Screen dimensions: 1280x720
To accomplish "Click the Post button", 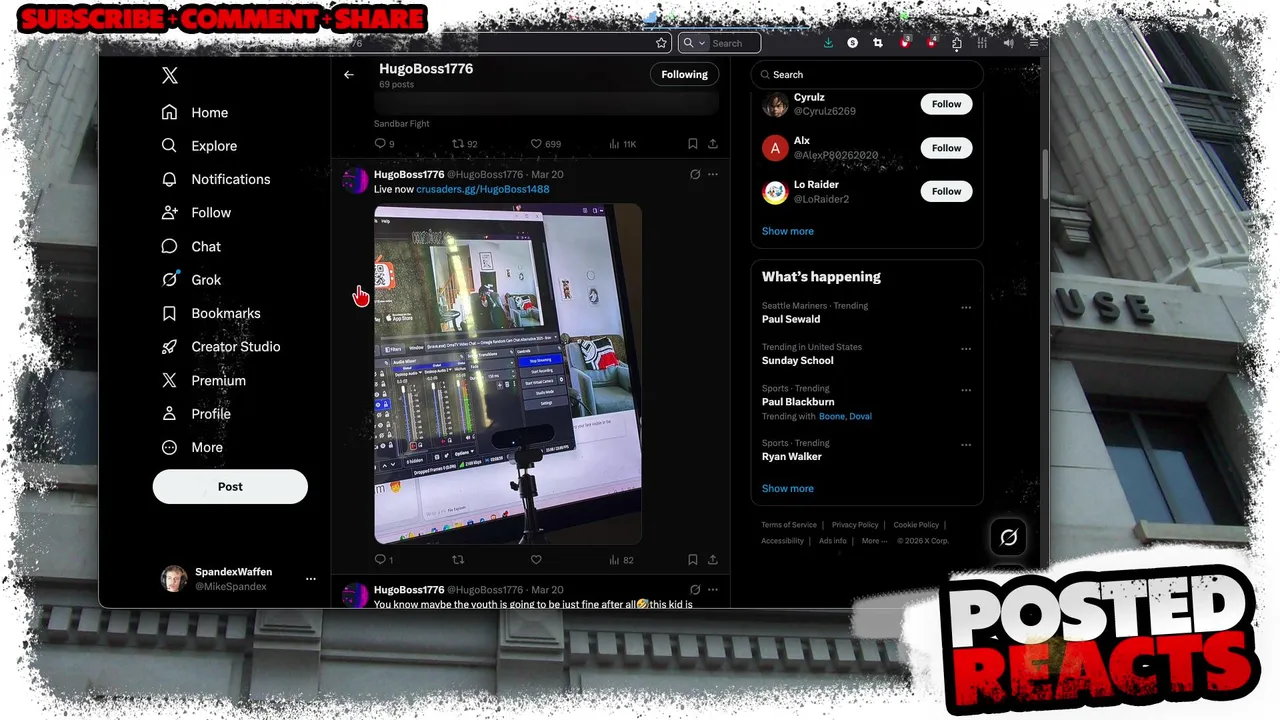I will point(230,487).
